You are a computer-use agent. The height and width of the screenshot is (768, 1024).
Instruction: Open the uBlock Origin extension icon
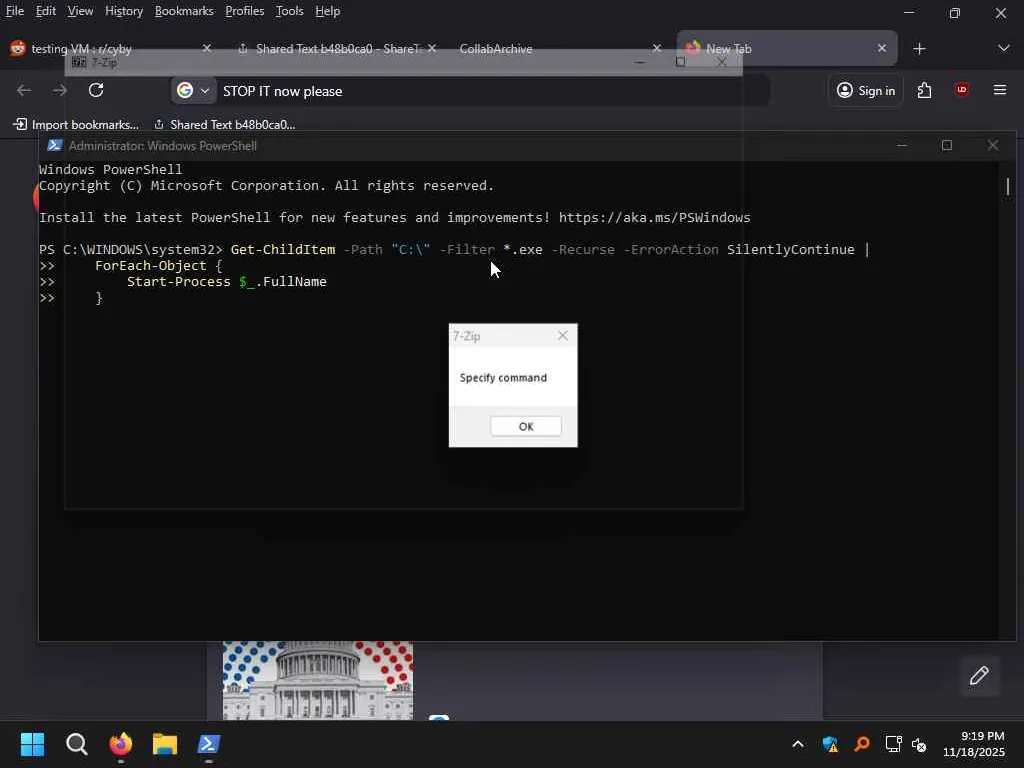pyautogui.click(x=961, y=90)
